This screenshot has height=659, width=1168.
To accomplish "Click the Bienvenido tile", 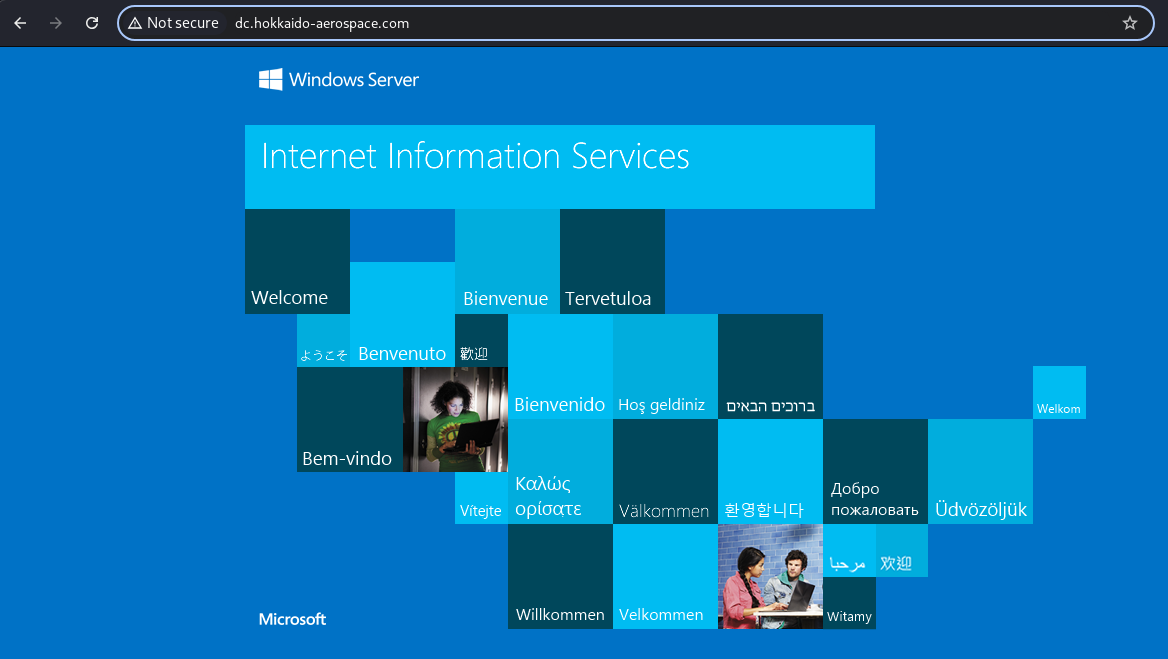I will tap(560, 366).
